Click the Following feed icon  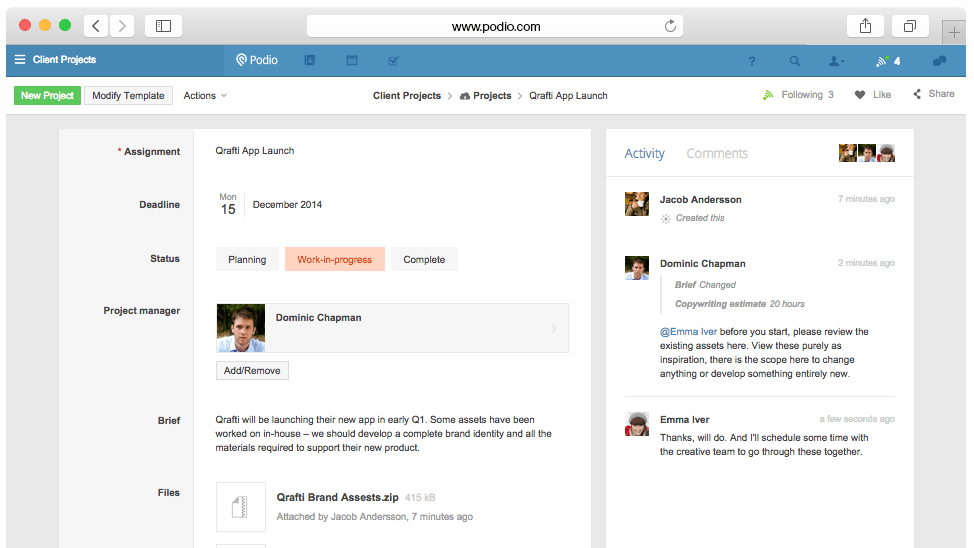coord(768,95)
